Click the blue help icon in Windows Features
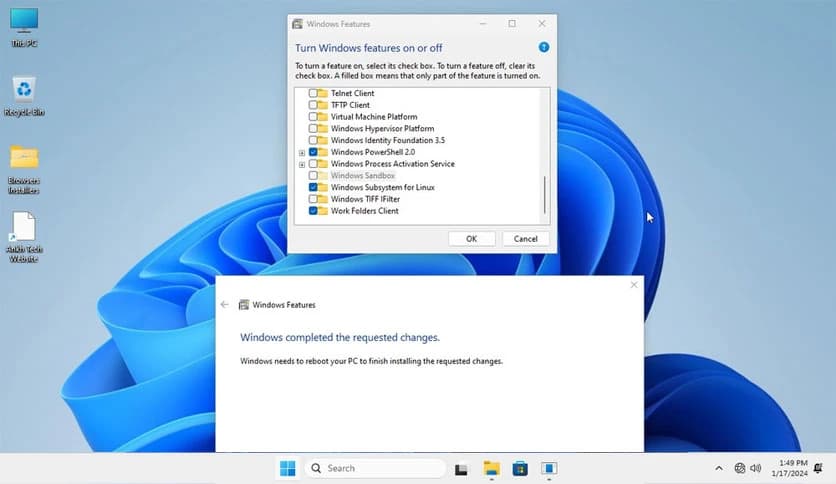Image resolution: width=836 pixels, height=484 pixels. 544,47
